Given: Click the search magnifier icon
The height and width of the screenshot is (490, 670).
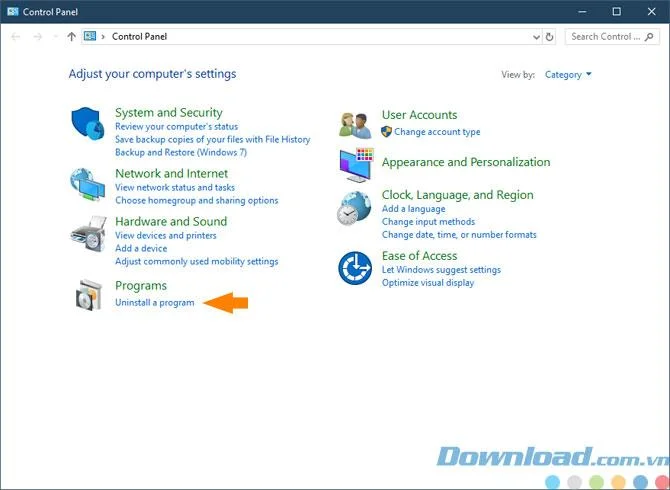Looking at the screenshot, I should pos(649,37).
